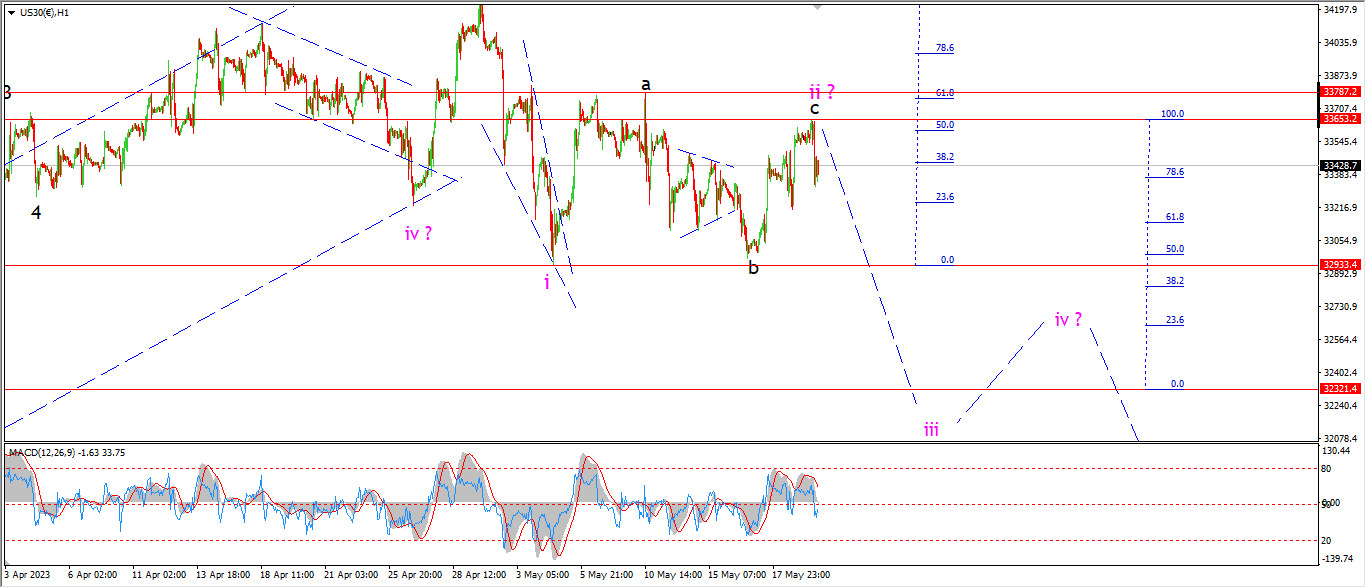Click the 15 May 07:00 time label
The image size is (1366, 588).
pyautogui.click(x=737, y=575)
